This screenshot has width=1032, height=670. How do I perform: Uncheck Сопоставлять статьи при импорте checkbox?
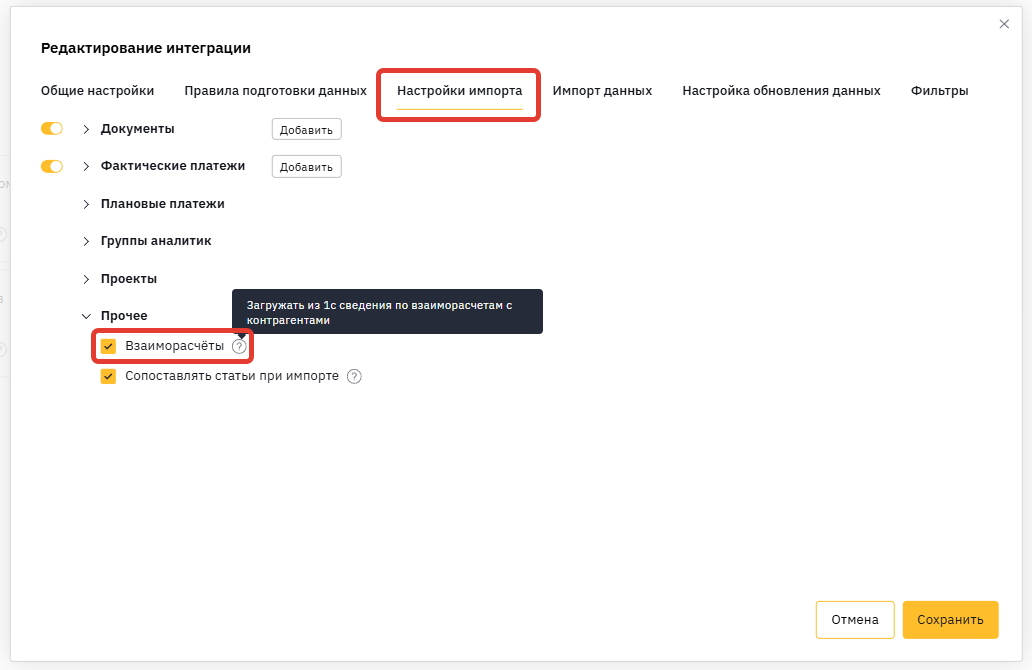[x=109, y=376]
